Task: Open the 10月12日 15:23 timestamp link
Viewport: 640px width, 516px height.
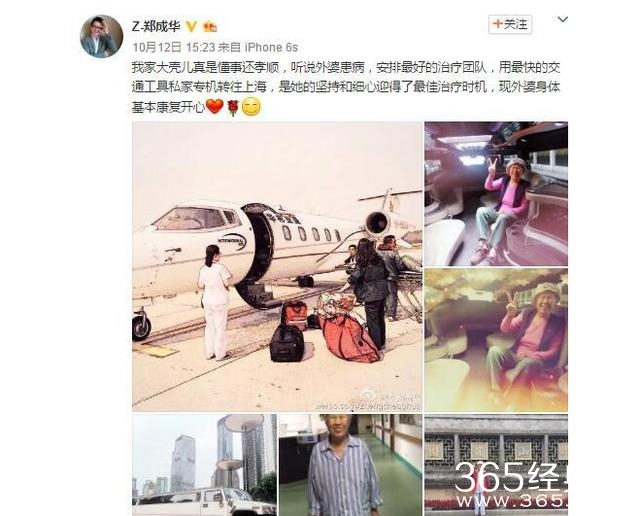Action: point(173,47)
